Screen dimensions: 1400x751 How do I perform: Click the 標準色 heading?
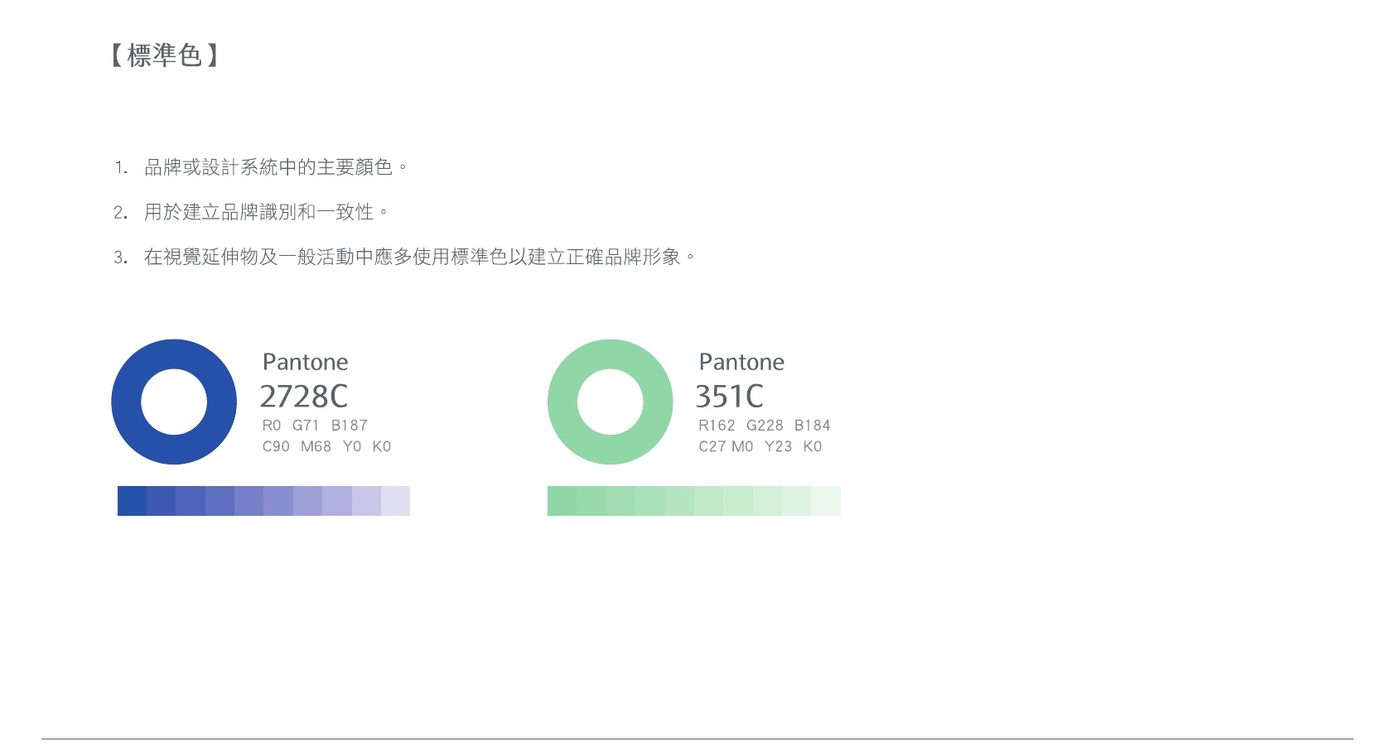click(165, 55)
